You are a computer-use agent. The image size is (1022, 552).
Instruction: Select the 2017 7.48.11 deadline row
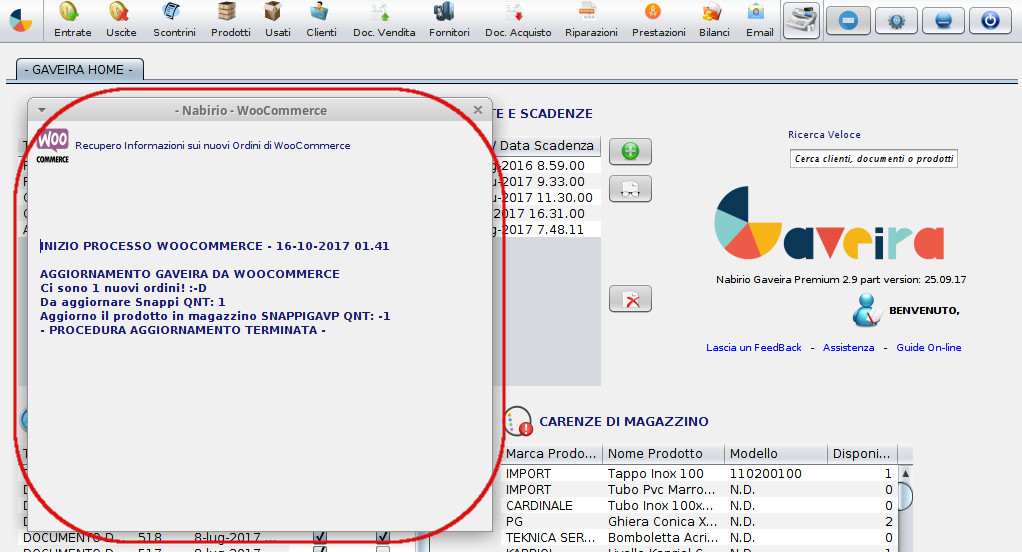pyautogui.click(x=546, y=229)
